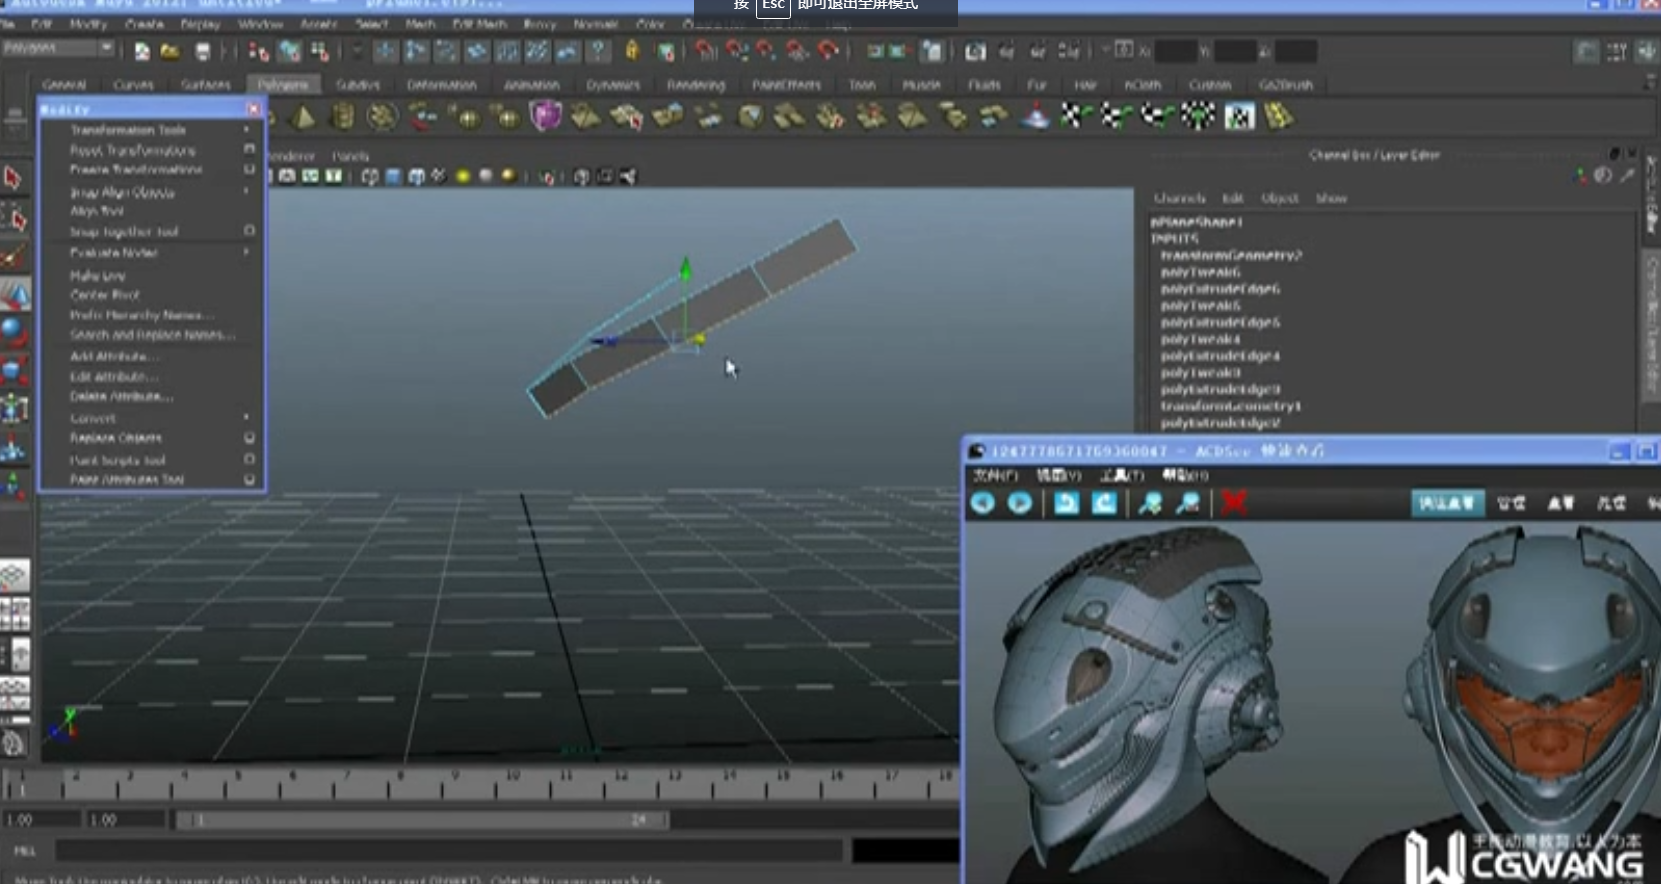Click the Save Scene disk icon
The width and height of the screenshot is (1661, 884).
[203, 51]
